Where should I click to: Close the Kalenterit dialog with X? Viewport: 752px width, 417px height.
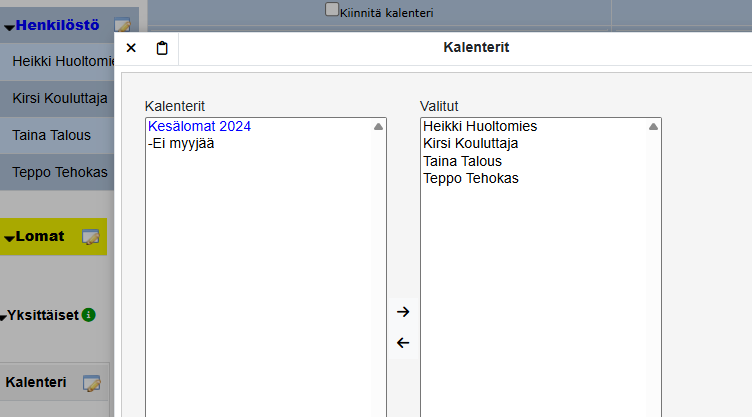(x=131, y=48)
